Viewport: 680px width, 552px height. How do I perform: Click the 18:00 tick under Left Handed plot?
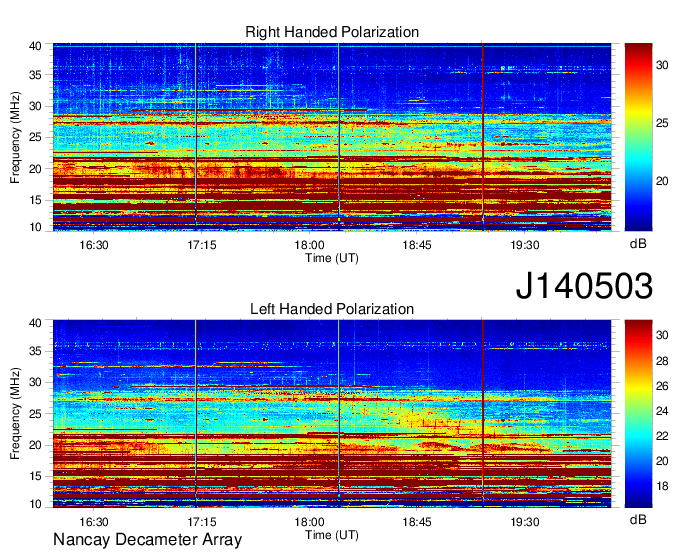click(309, 522)
